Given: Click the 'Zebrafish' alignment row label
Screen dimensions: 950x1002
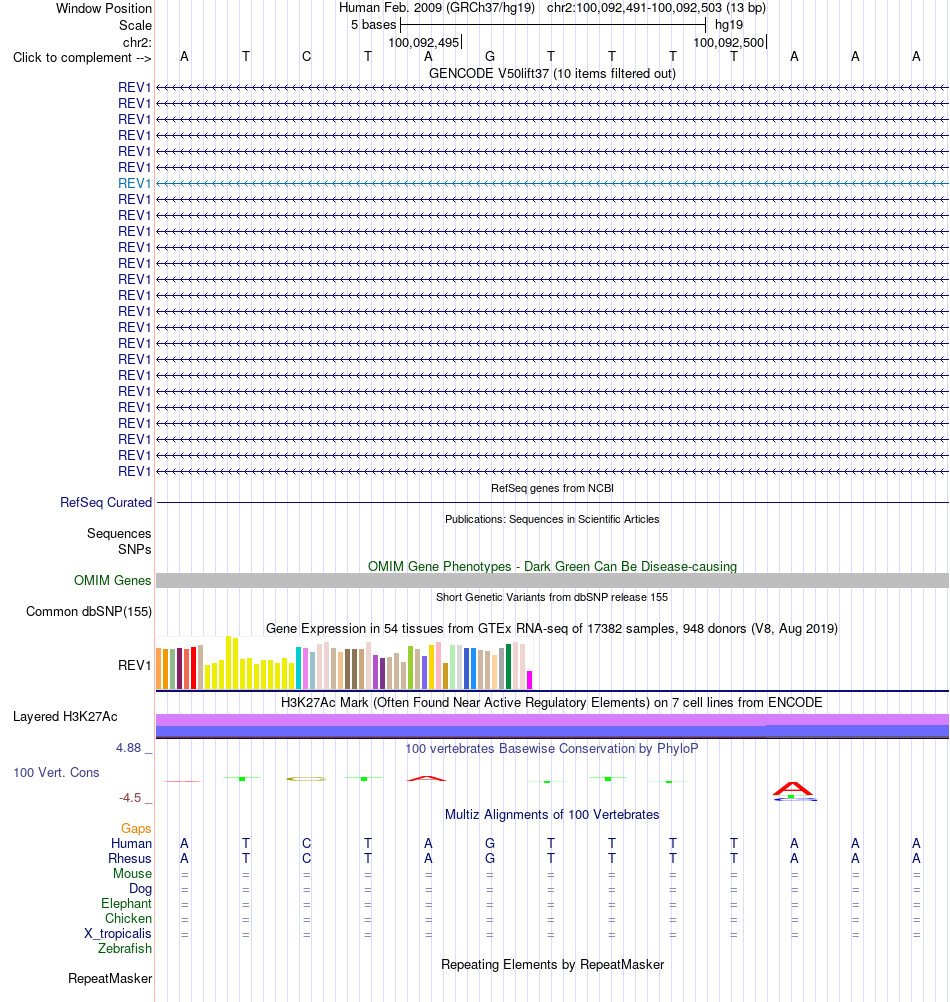Looking at the screenshot, I should click(125, 948).
